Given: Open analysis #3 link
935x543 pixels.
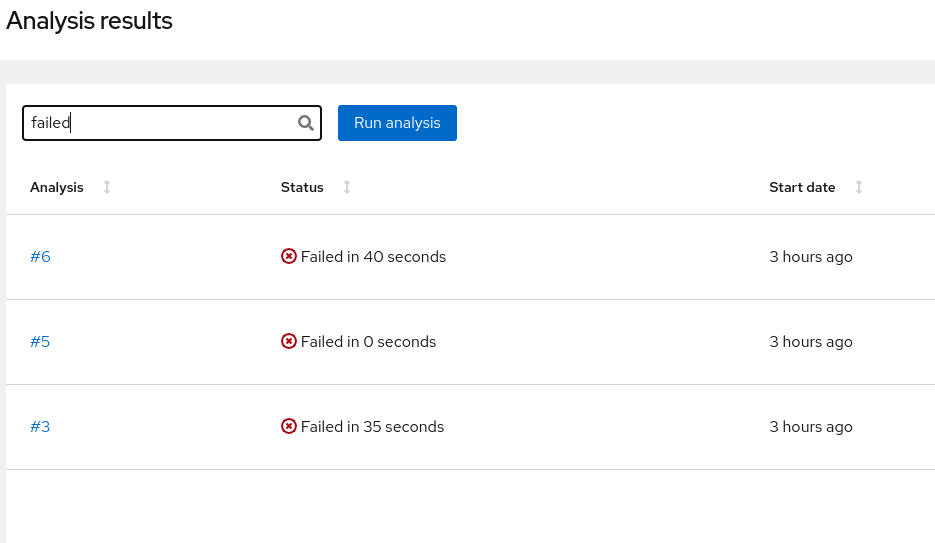Looking at the screenshot, I should coord(40,427).
